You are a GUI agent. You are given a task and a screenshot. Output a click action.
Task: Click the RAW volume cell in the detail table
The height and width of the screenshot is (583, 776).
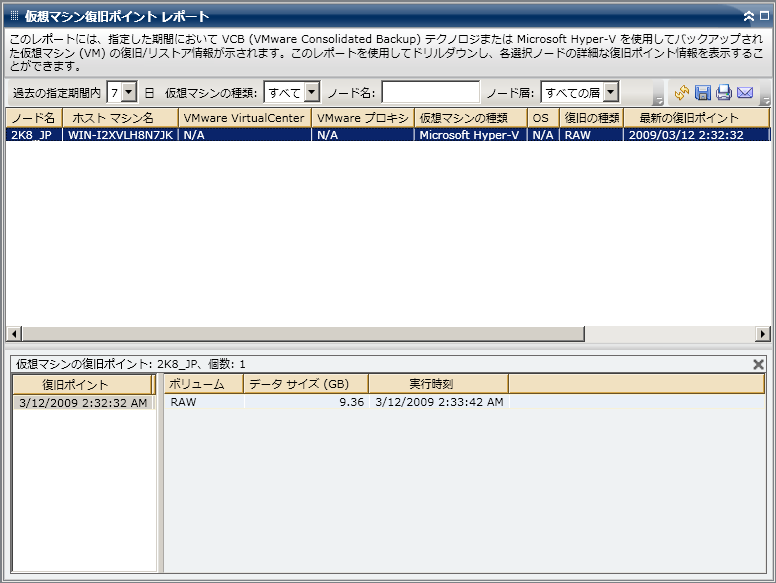(x=204, y=402)
